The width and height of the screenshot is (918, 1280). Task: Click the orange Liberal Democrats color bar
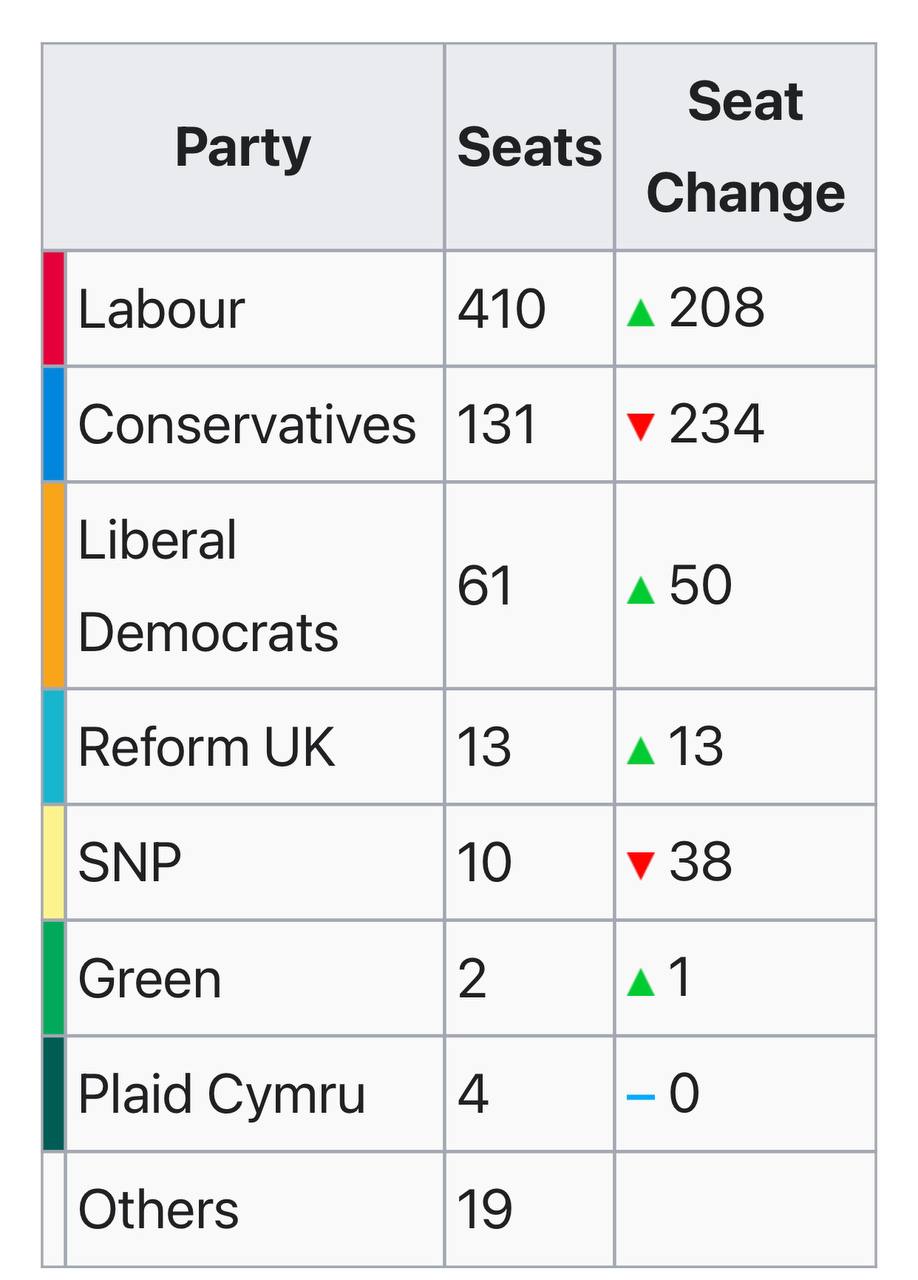(x=54, y=586)
